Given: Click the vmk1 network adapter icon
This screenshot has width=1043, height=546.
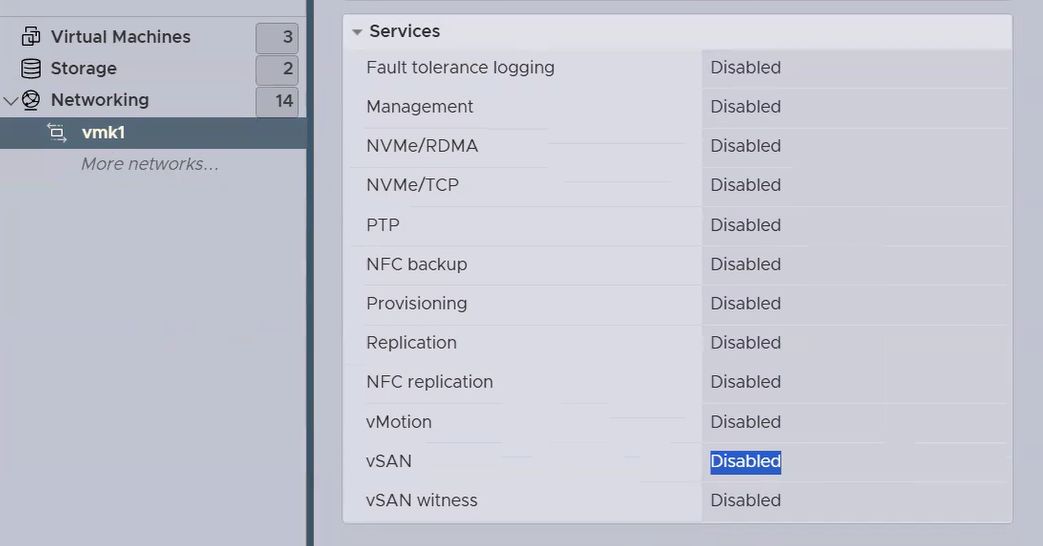Looking at the screenshot, I should coord(57,133).
